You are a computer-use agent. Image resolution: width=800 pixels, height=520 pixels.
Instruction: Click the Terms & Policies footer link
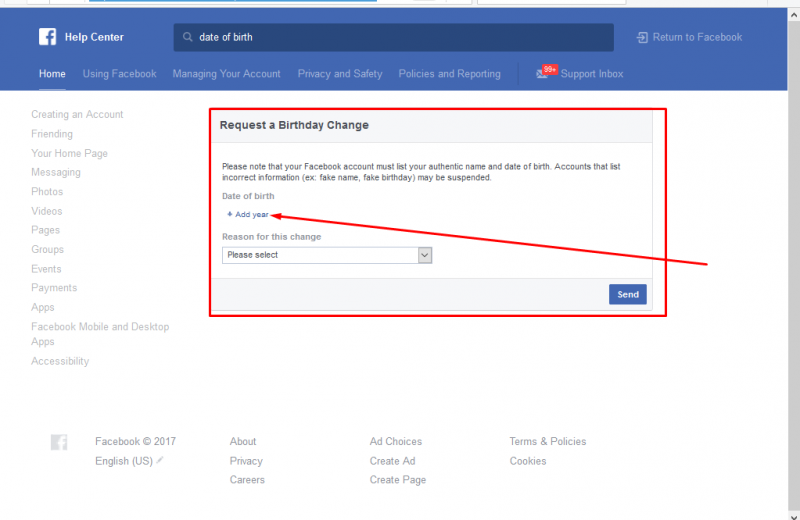coord(548,441)
